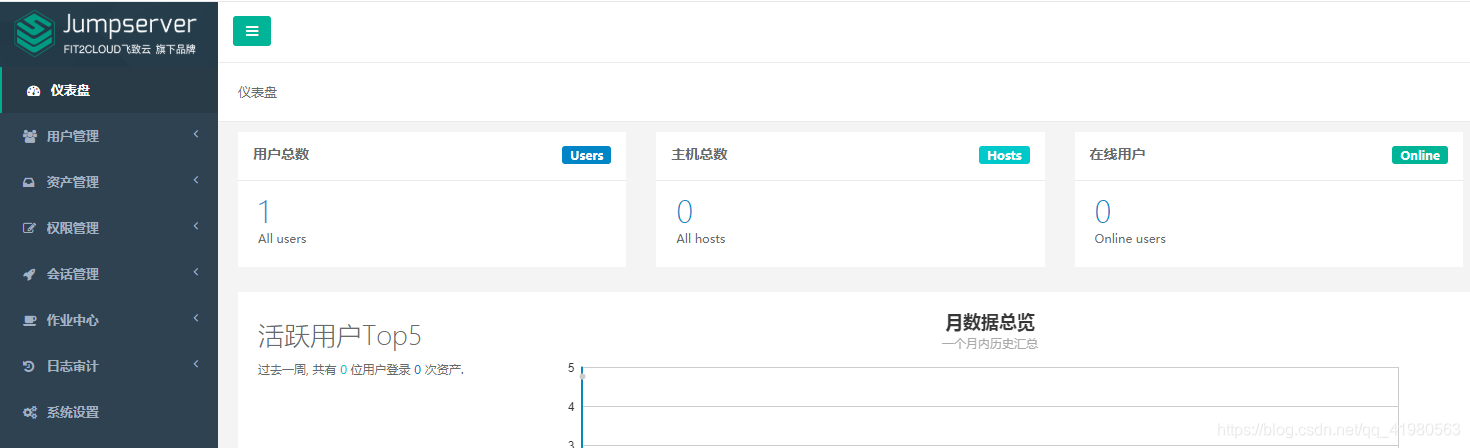The height and width of the screenshot is (448, 1470).
Task: Click the rocket icon beside 会话管理
Action: click(30, 275)
